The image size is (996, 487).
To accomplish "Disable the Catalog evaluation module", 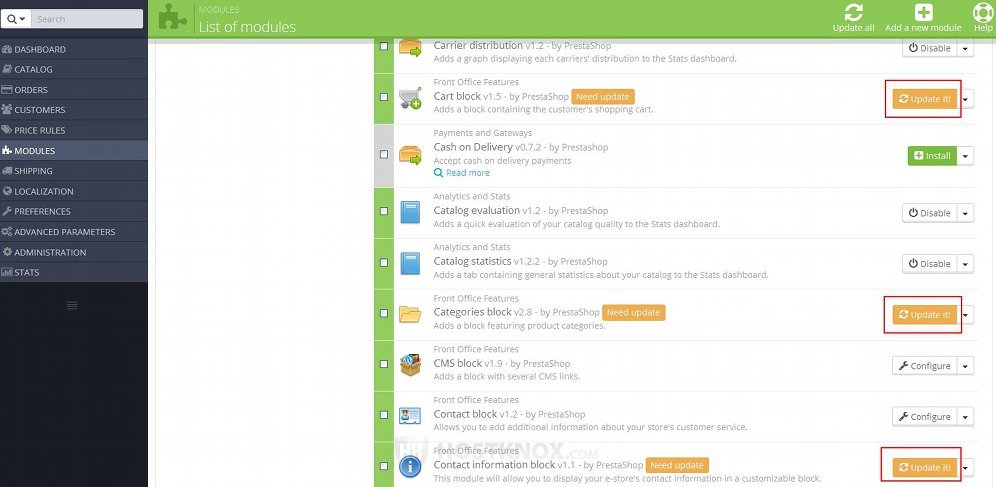I will coord(930,213).
